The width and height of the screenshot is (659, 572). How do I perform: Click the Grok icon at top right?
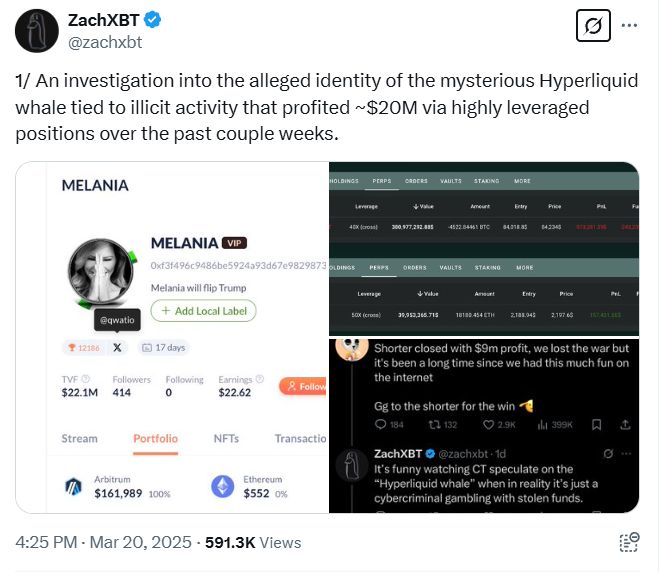[593, 26]
